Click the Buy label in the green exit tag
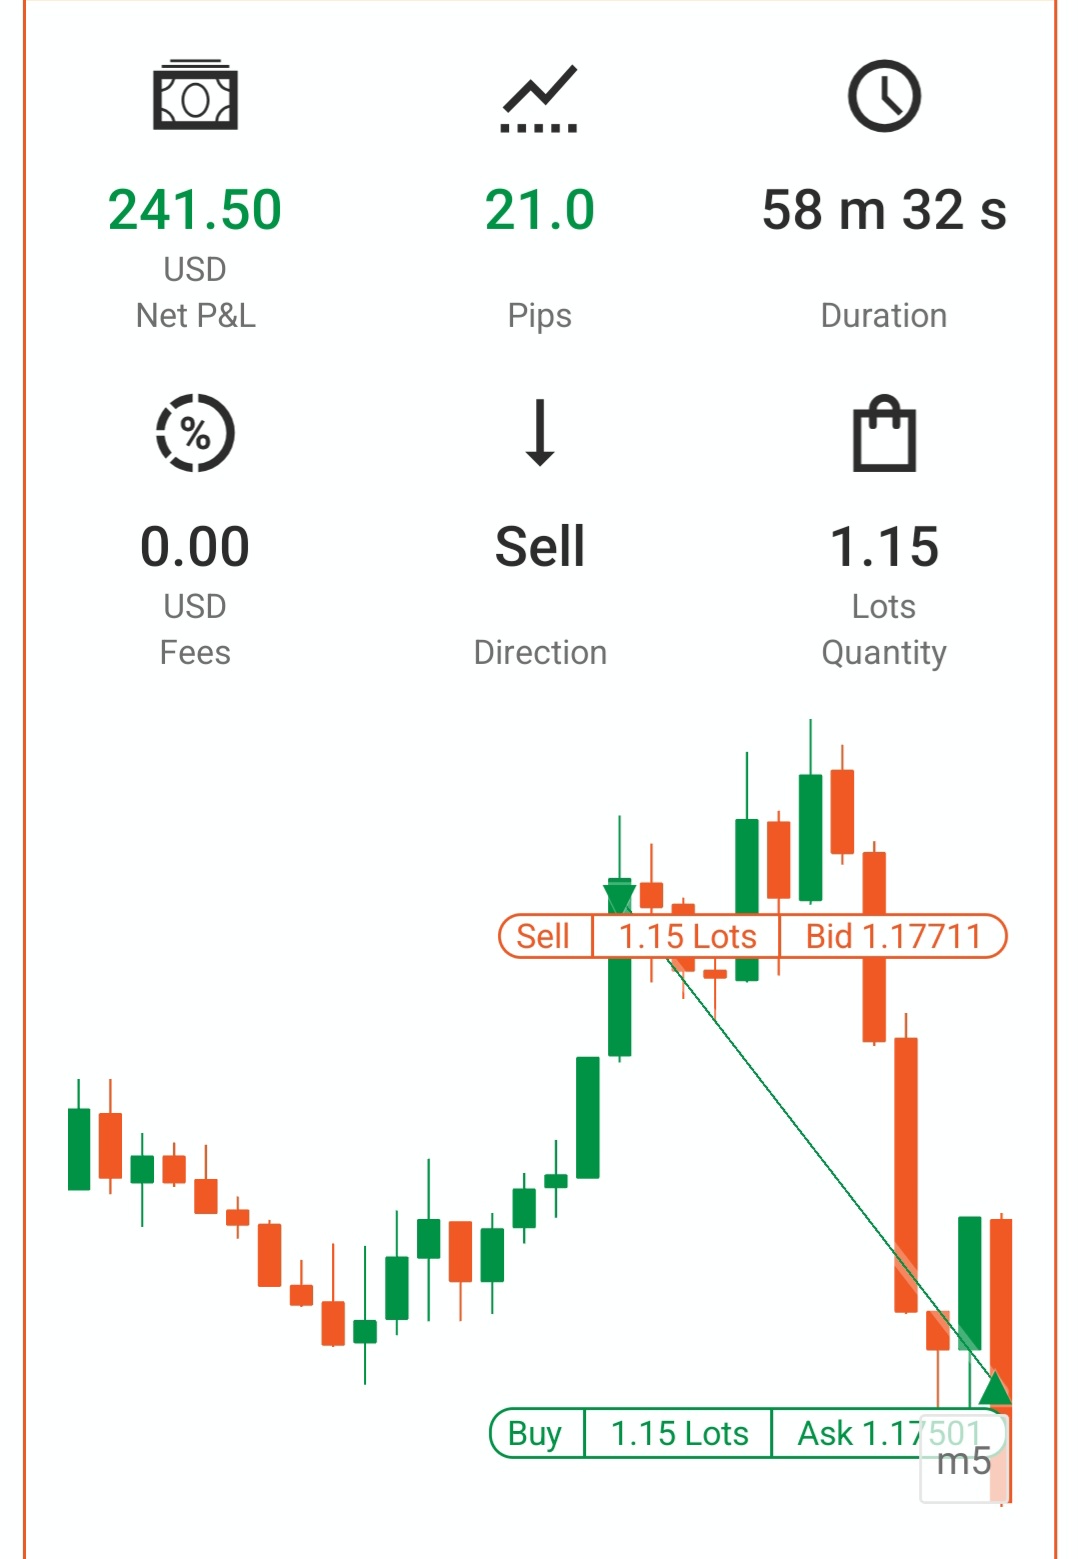This screenshot has height=1559, width=1078. 535,1433
